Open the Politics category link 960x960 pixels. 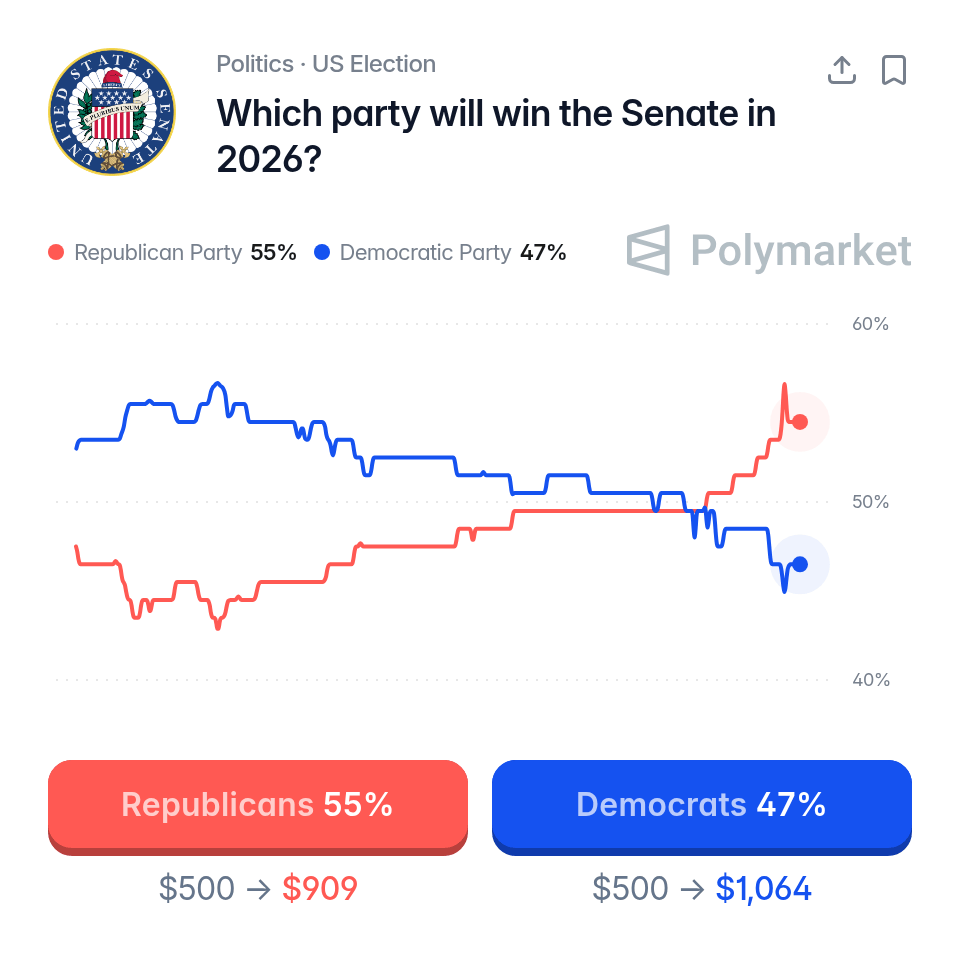255,64
